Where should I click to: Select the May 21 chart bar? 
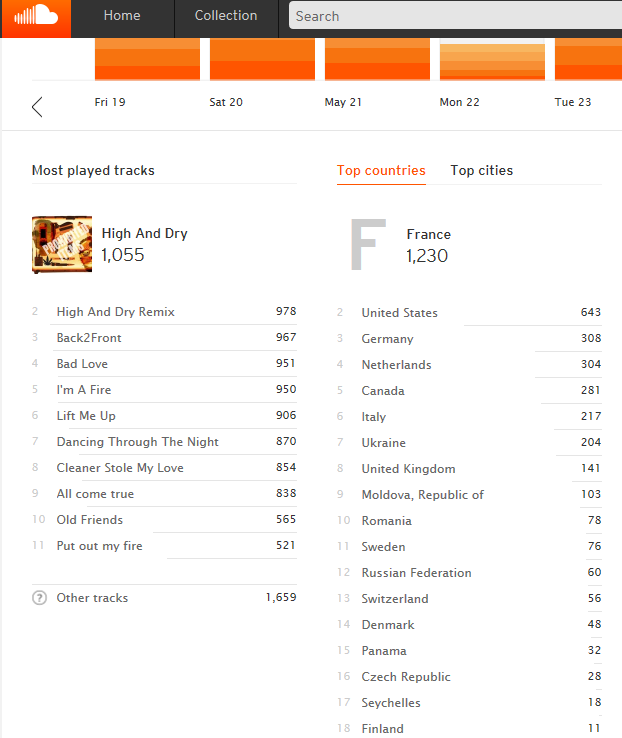pos(377,59)
